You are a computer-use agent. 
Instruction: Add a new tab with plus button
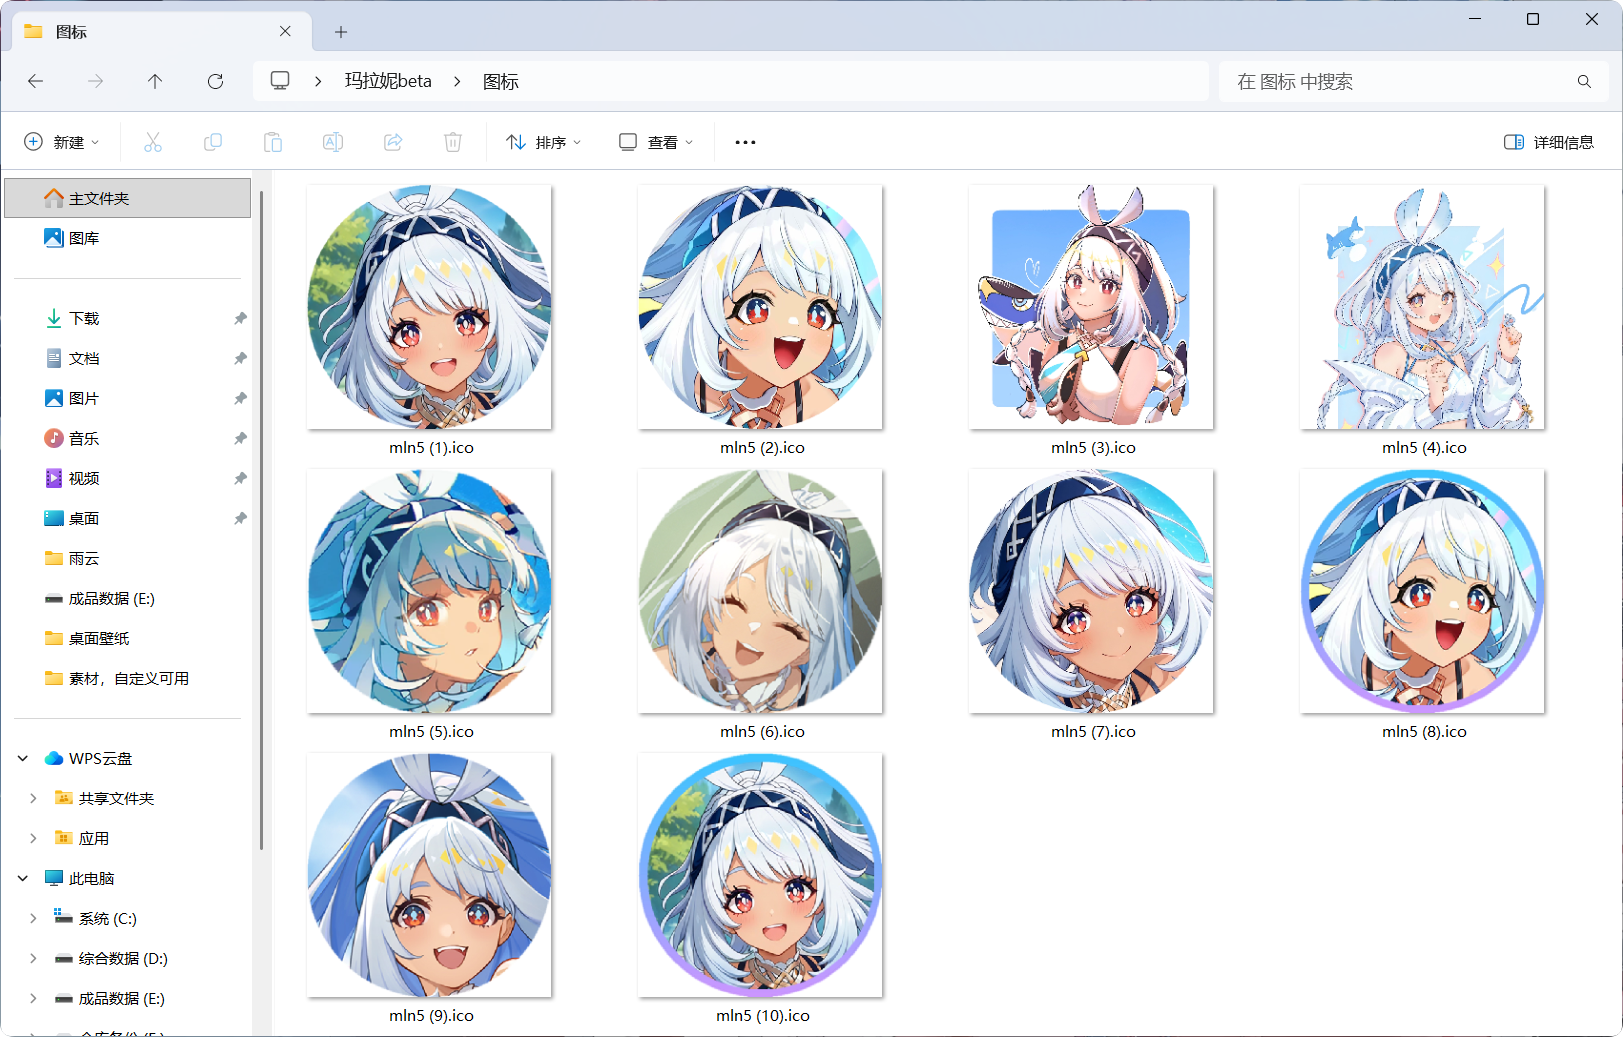(341, 32)
